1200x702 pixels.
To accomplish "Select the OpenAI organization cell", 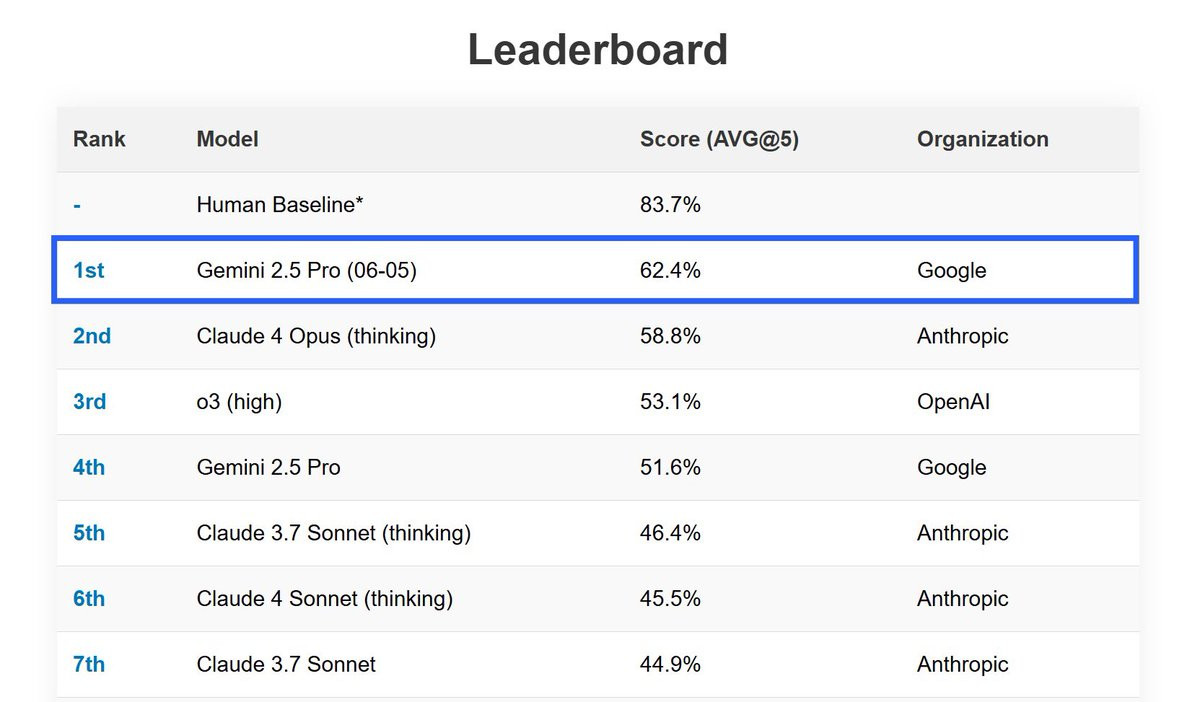I will click(953, 402).
